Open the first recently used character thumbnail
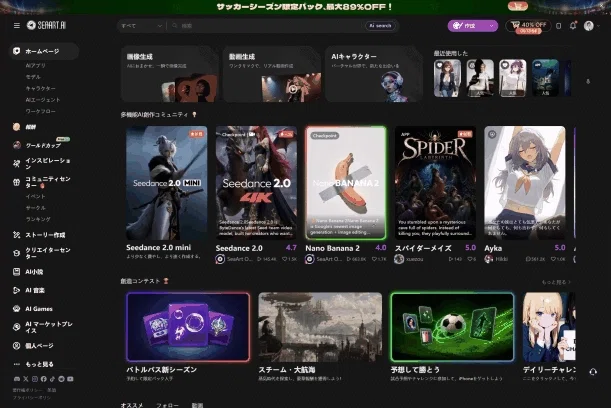Screen dimensions: 611x408 (447, 78)
